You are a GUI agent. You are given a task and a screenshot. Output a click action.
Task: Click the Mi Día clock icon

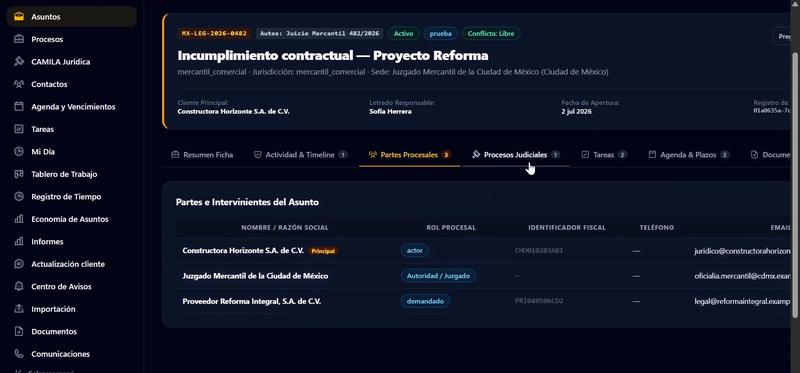(19, 151)
